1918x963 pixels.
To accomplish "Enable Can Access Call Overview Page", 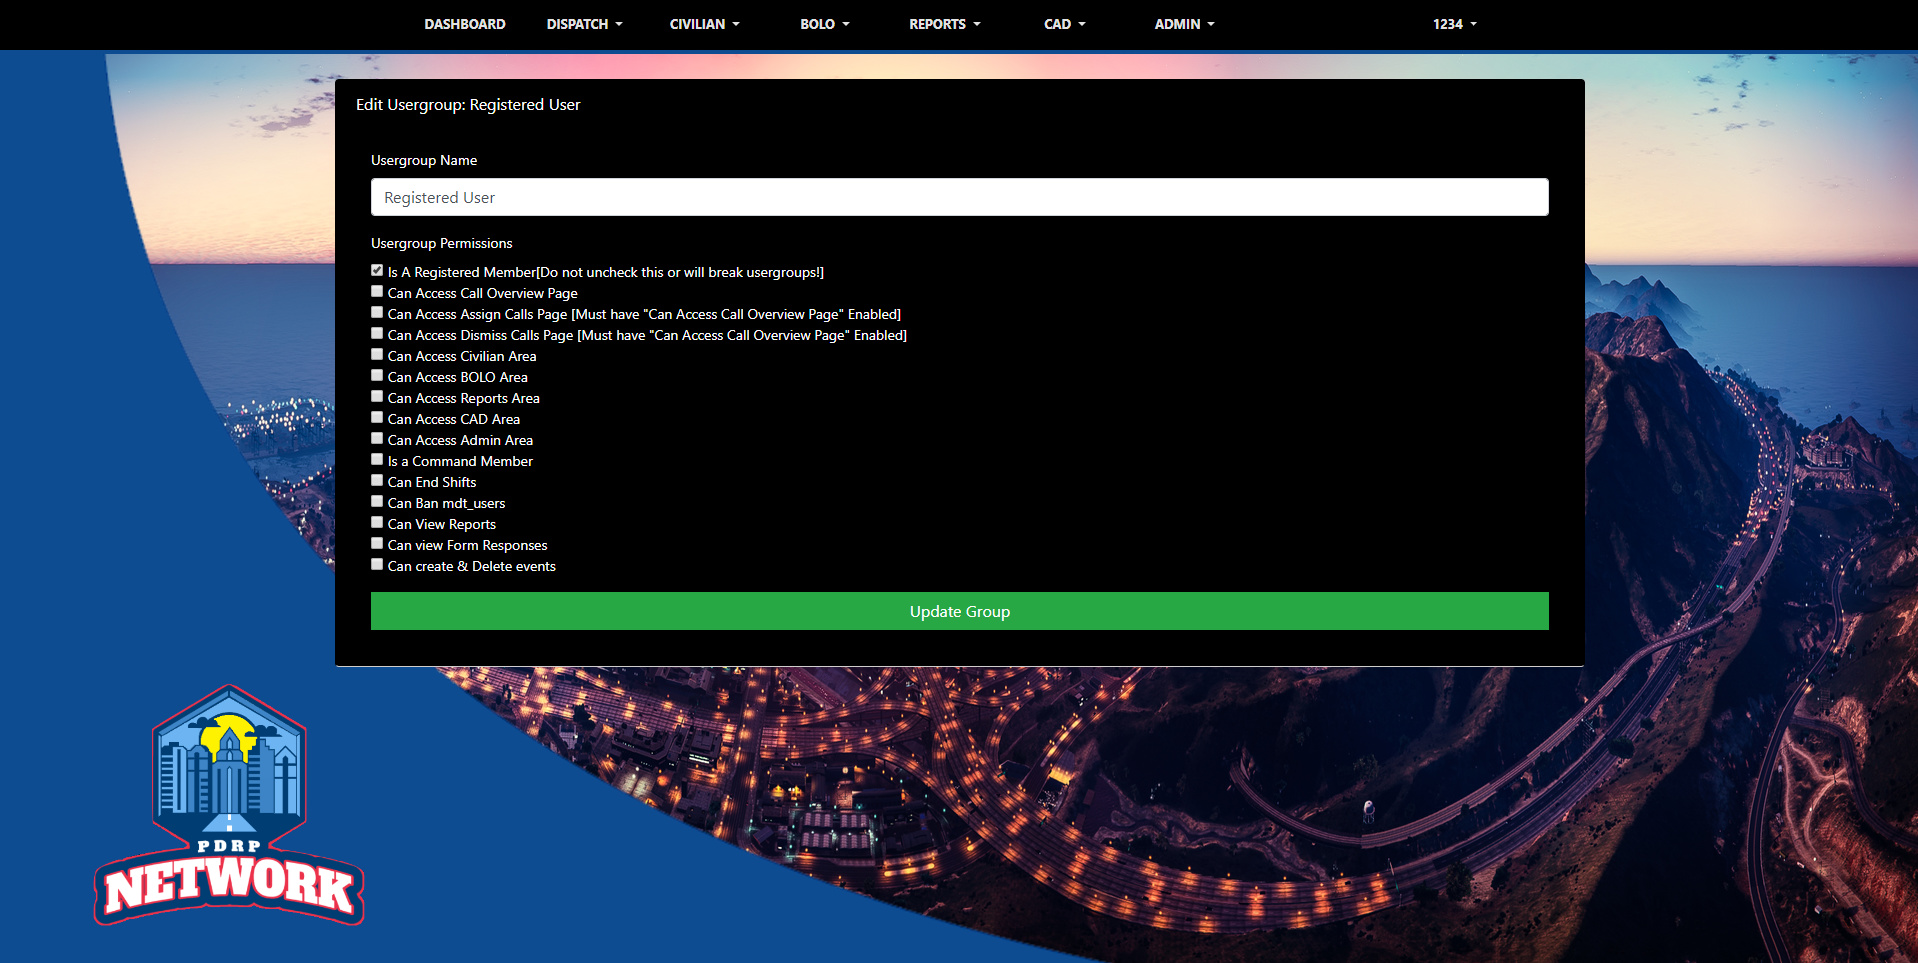I will tap(377, 291).
